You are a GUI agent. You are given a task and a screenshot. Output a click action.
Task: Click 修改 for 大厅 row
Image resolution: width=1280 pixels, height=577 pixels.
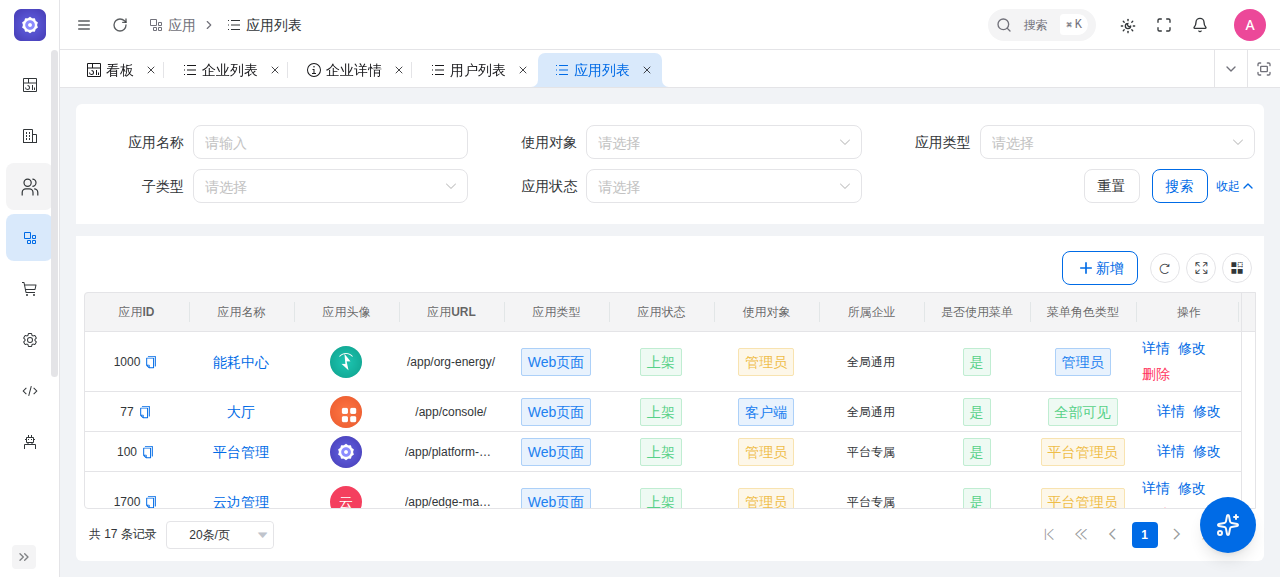1207,411
